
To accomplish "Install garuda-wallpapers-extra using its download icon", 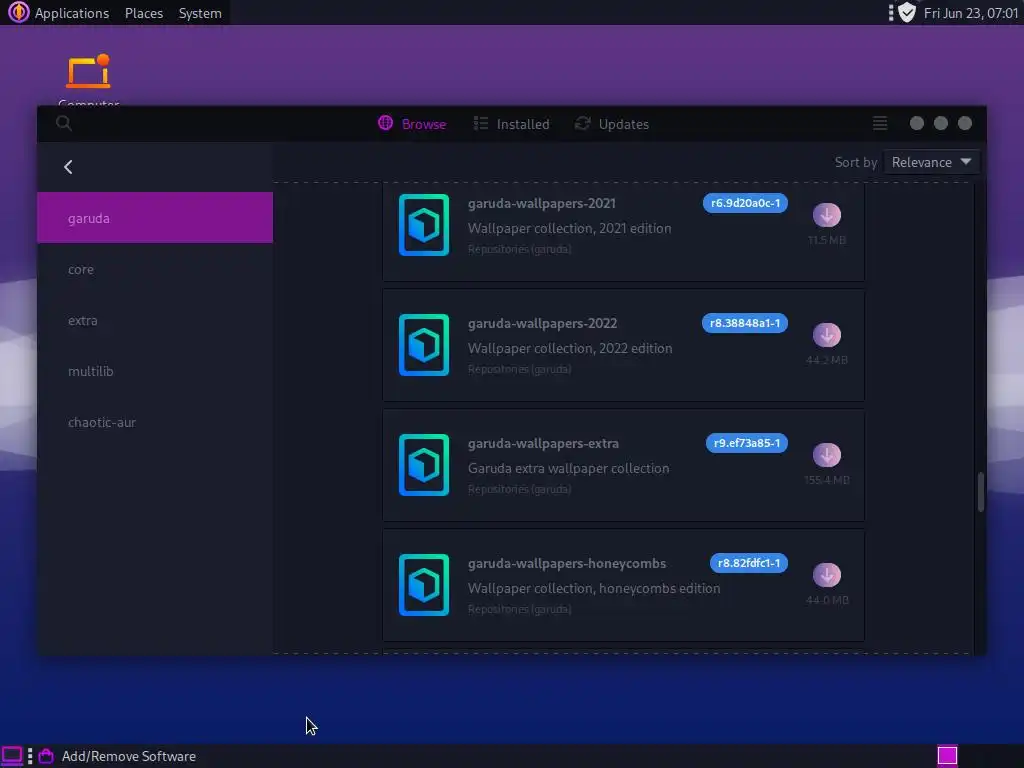I will pyautogui.click(x=827, y=455).
